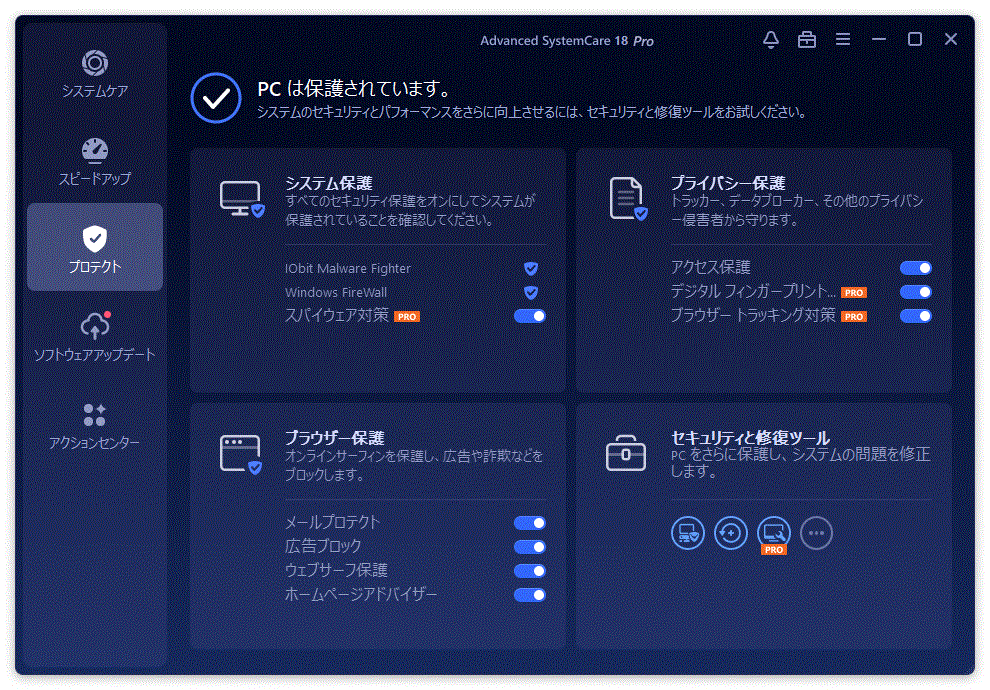Screen dimensions: 990x690
Task: Click the PRO badge beside デジタル フィンガープリント
Action: [x=854, y=293]
